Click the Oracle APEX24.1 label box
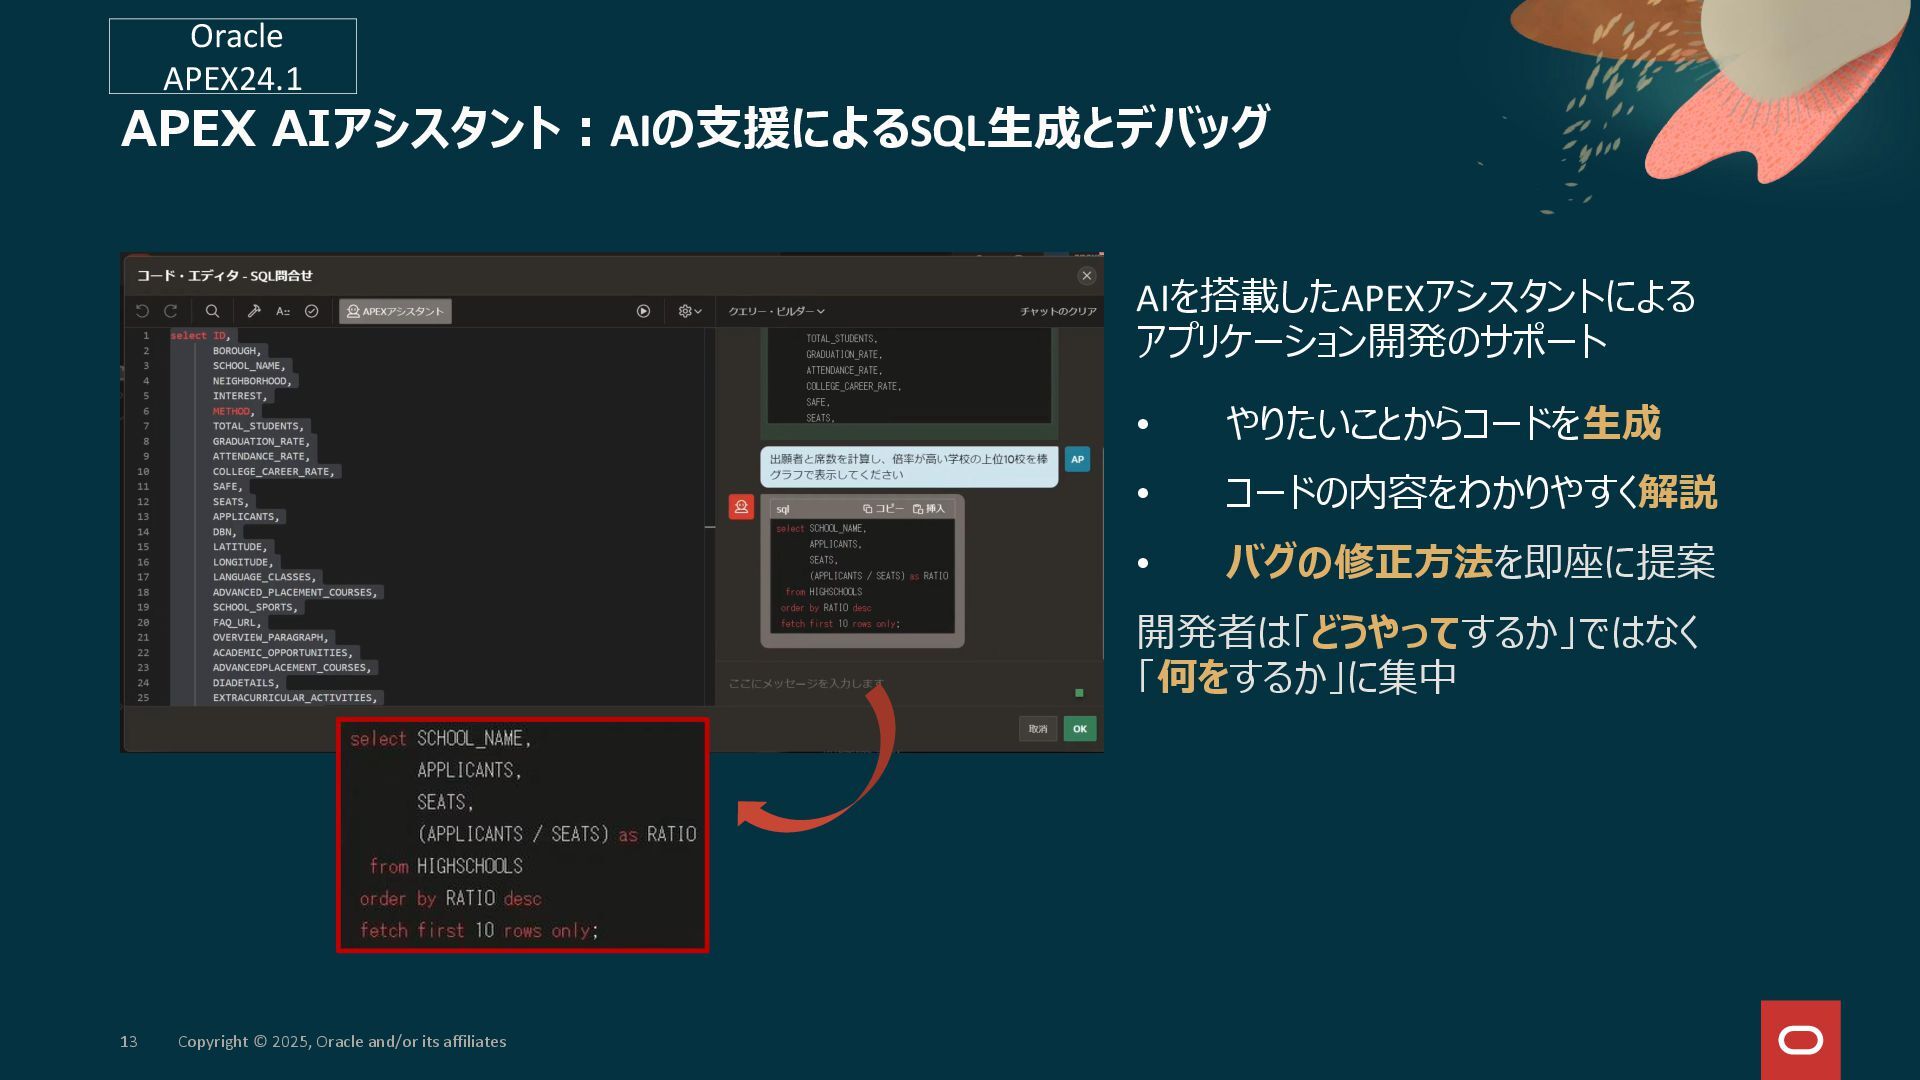Image resolution: width=1920 pixels, height=1080 pixels. pyautogui.click(x=233, y=56)
